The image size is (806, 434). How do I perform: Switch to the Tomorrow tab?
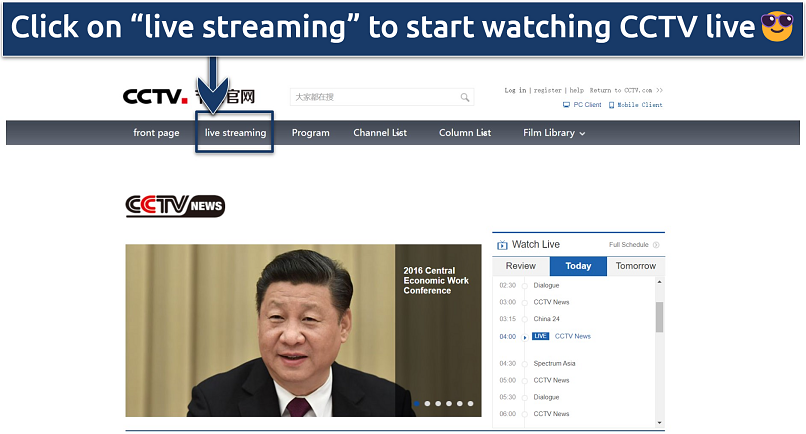coord(636,266)
